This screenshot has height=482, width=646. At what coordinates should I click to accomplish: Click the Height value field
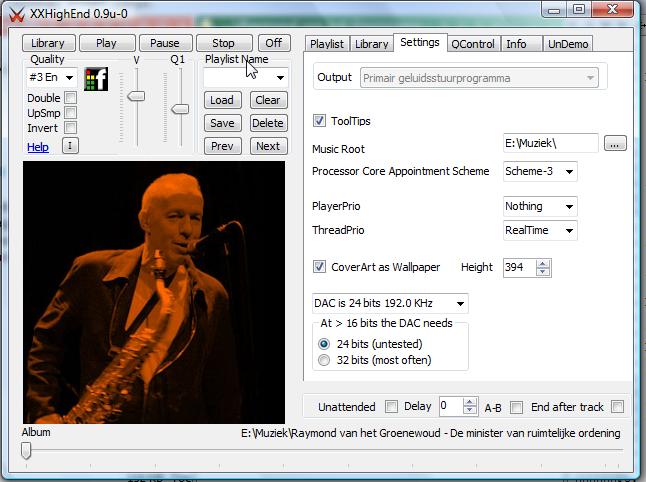[x=520, y=268]
